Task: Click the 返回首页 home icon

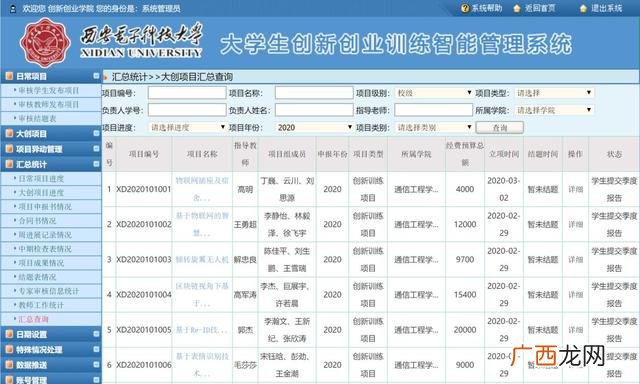Action: click(517, 8)
